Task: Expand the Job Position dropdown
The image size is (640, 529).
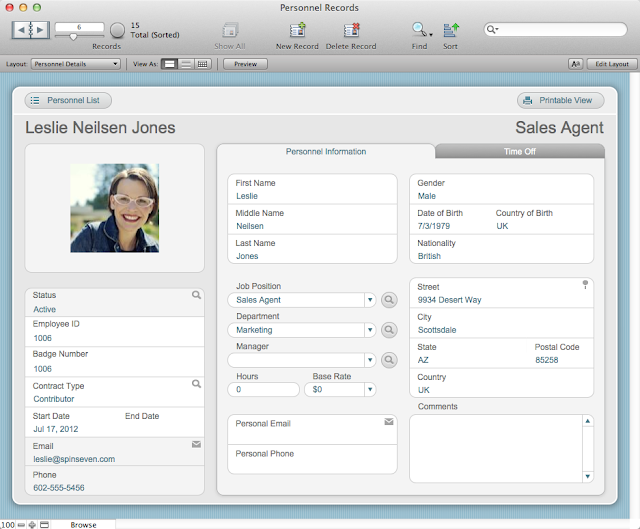Action: coord(370,300)
